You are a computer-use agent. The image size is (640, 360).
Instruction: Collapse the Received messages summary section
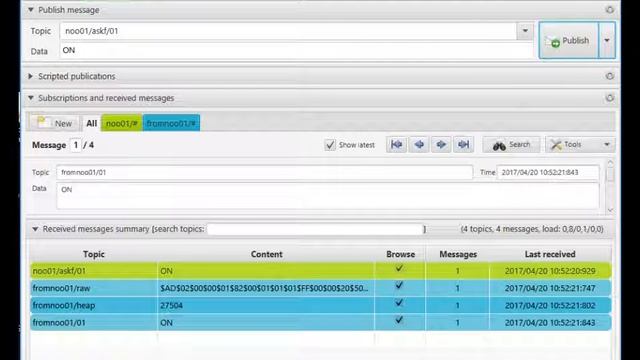click(x=35, y=229)
